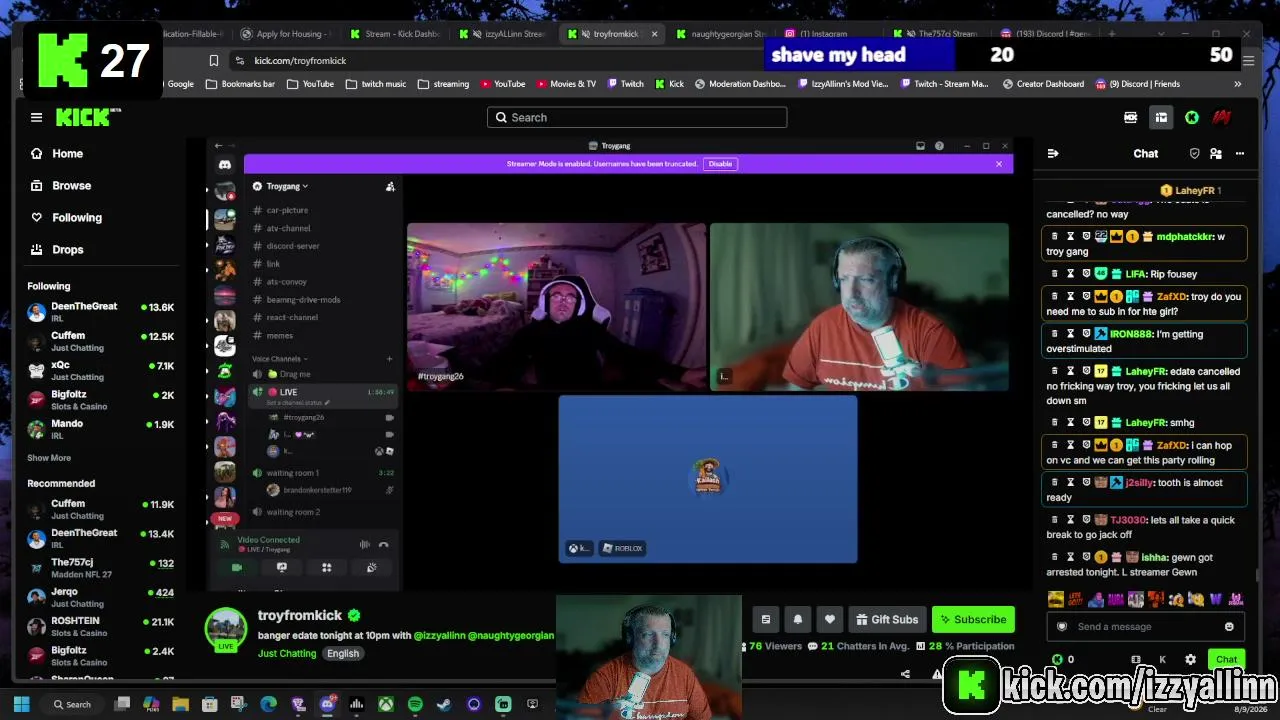Open Jerqo recommended channel
The image size is (1280, 720).
pyautogui.click(x=101, y=597)
